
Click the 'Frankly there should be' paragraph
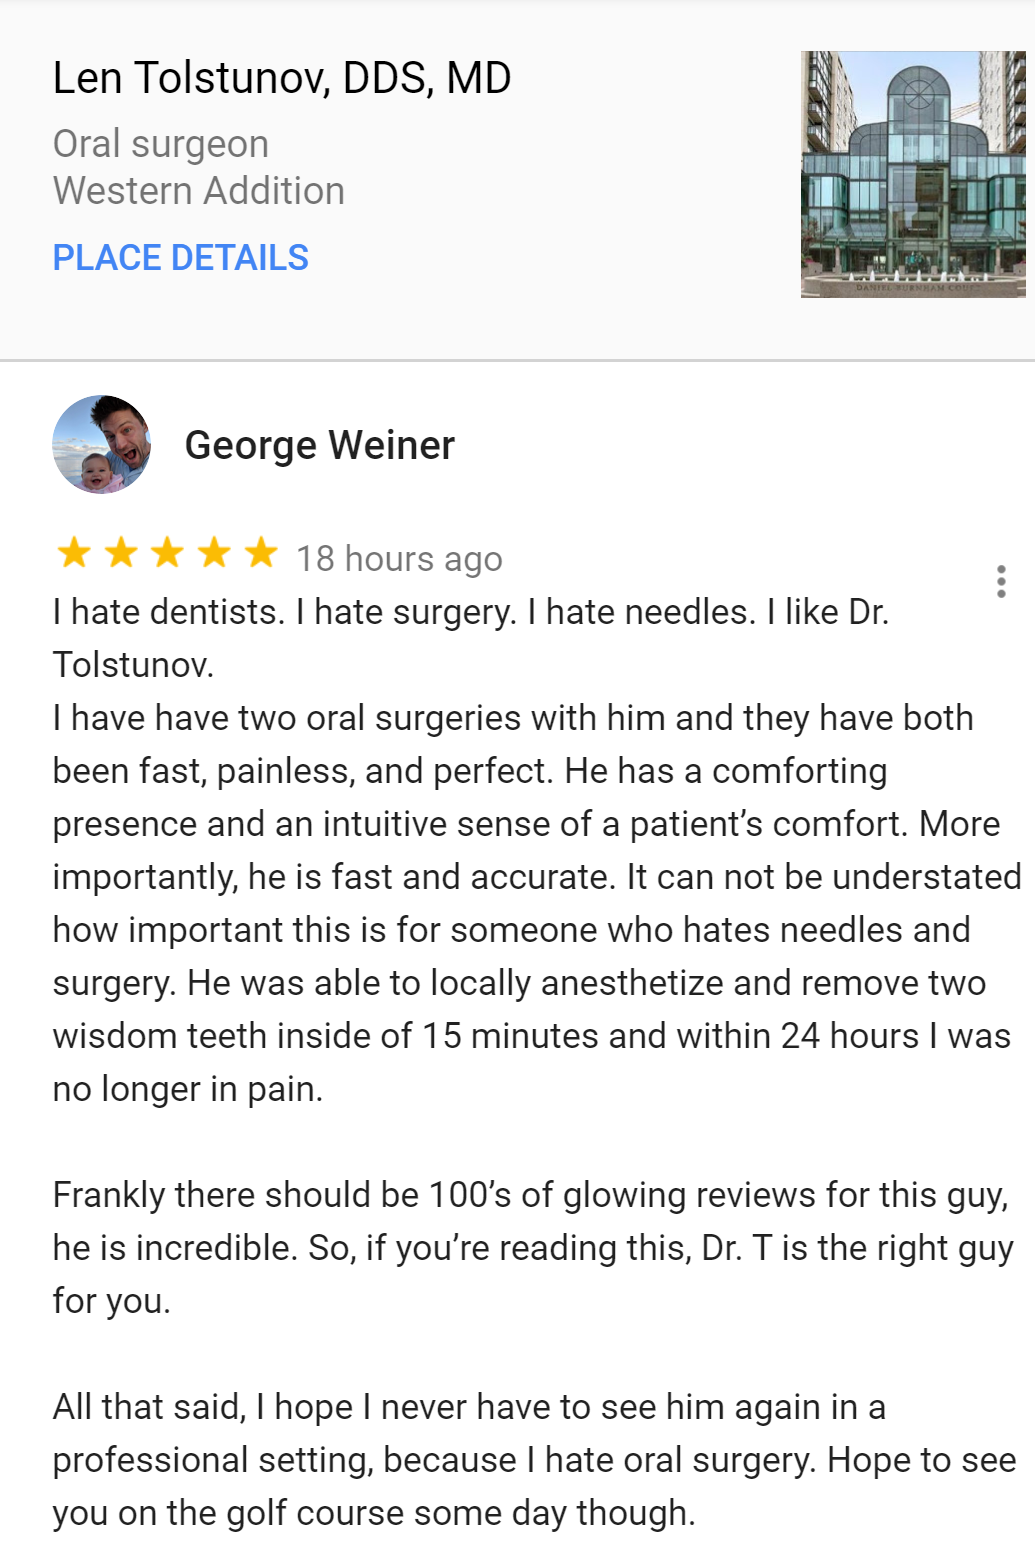click(x=533, y=1248)
